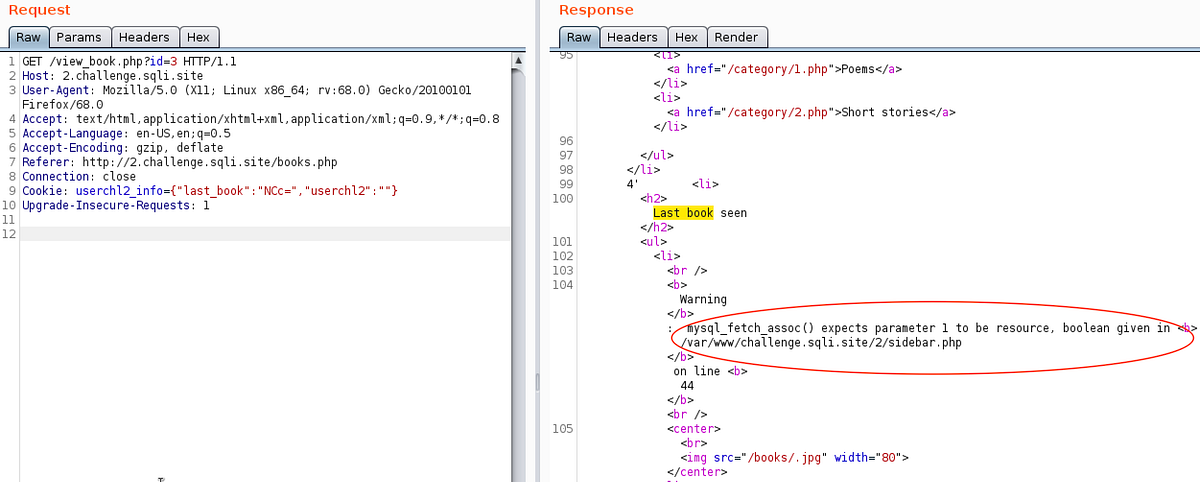Click the highlighted 'Last book' text
This screenshot has width=1200, height=482.
point(683,213)
